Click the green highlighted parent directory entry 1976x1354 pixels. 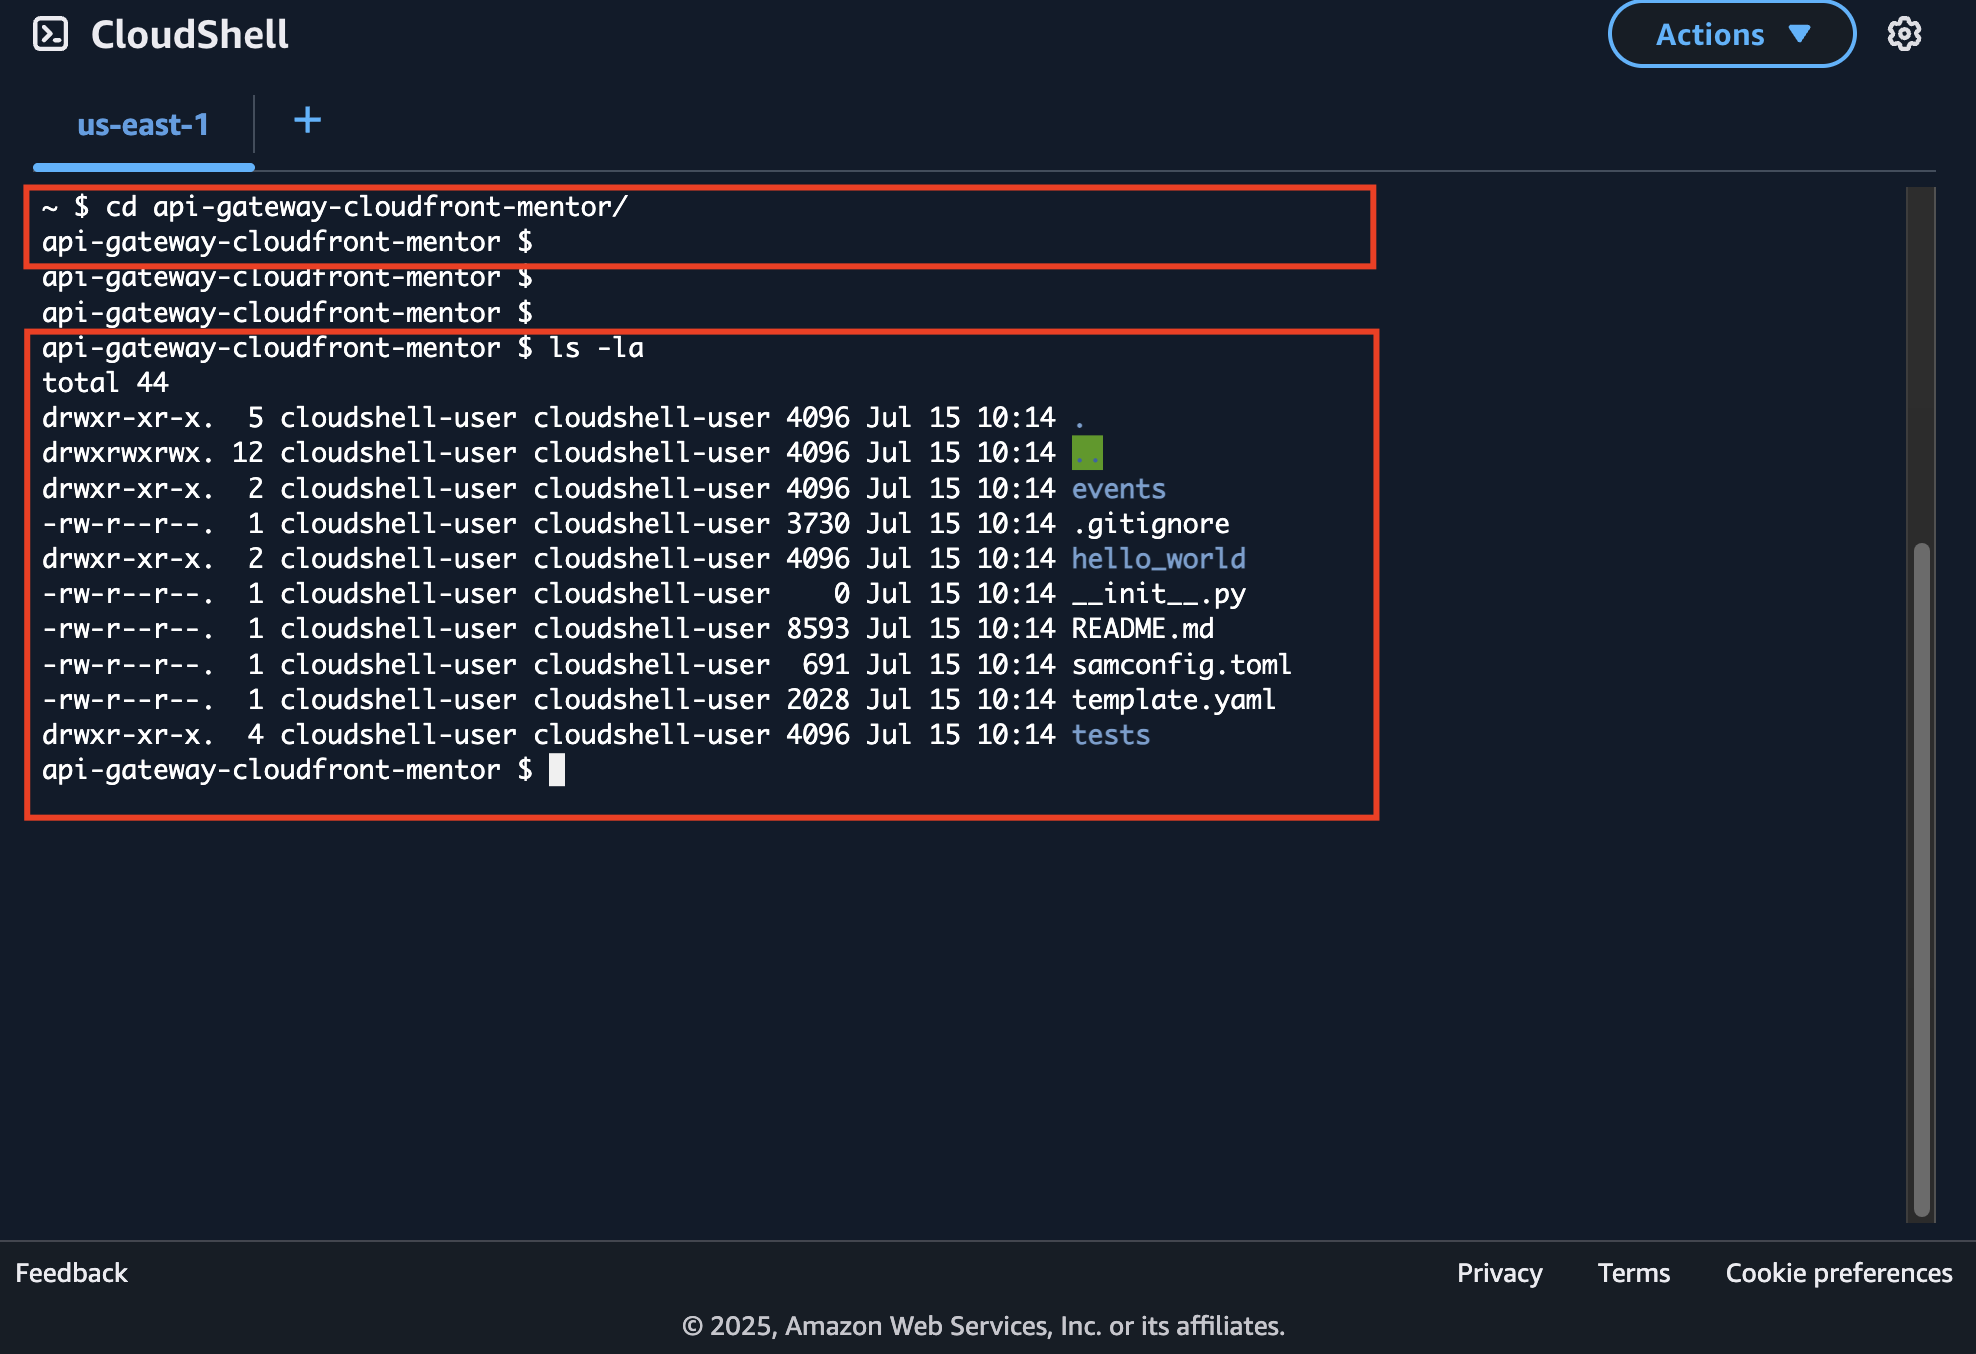click(x=1087, y=453)
